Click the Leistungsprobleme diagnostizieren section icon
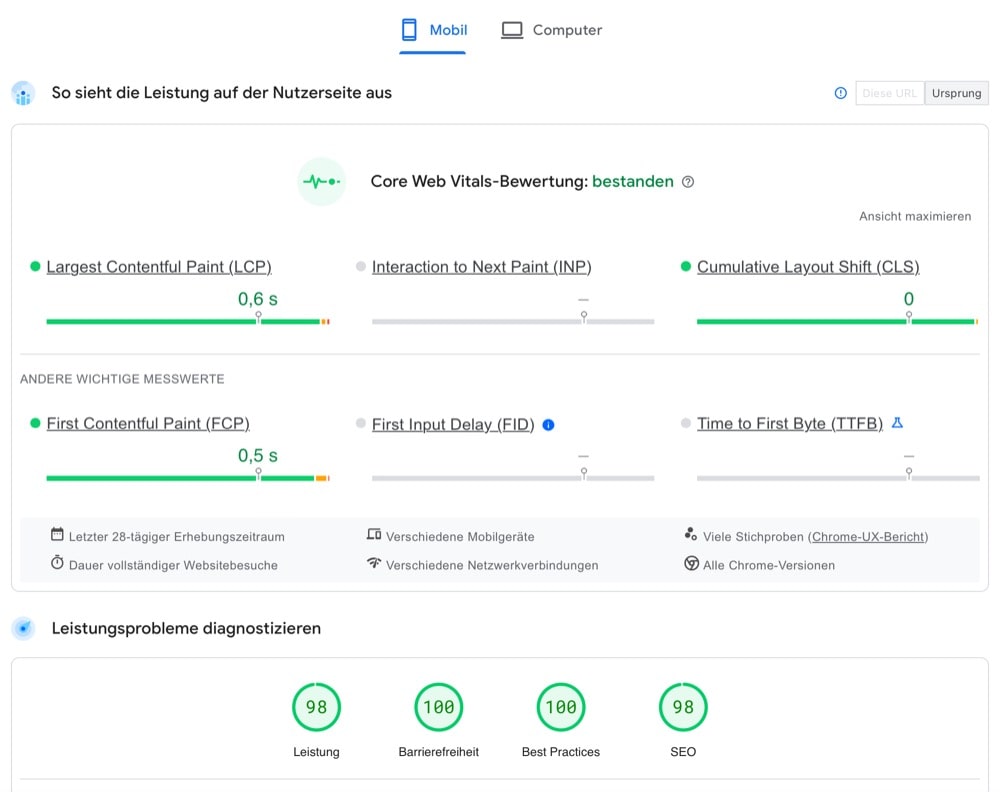Viewport: 1000px width, 792px height. (23, 629)
